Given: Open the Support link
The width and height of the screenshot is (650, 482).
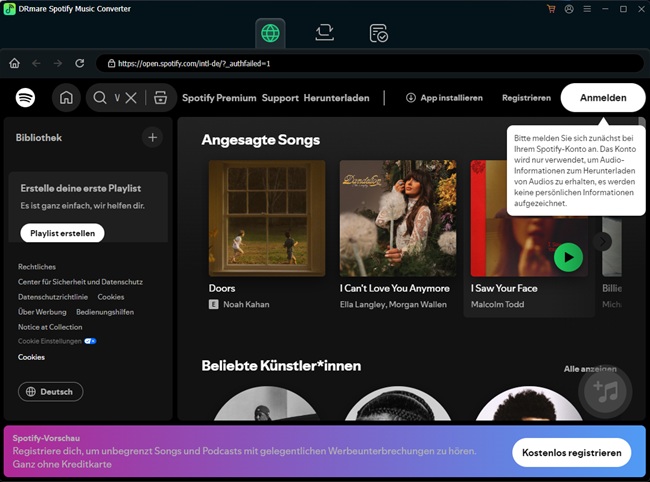Looking at the screenshot, I should (x=280, y=98).
